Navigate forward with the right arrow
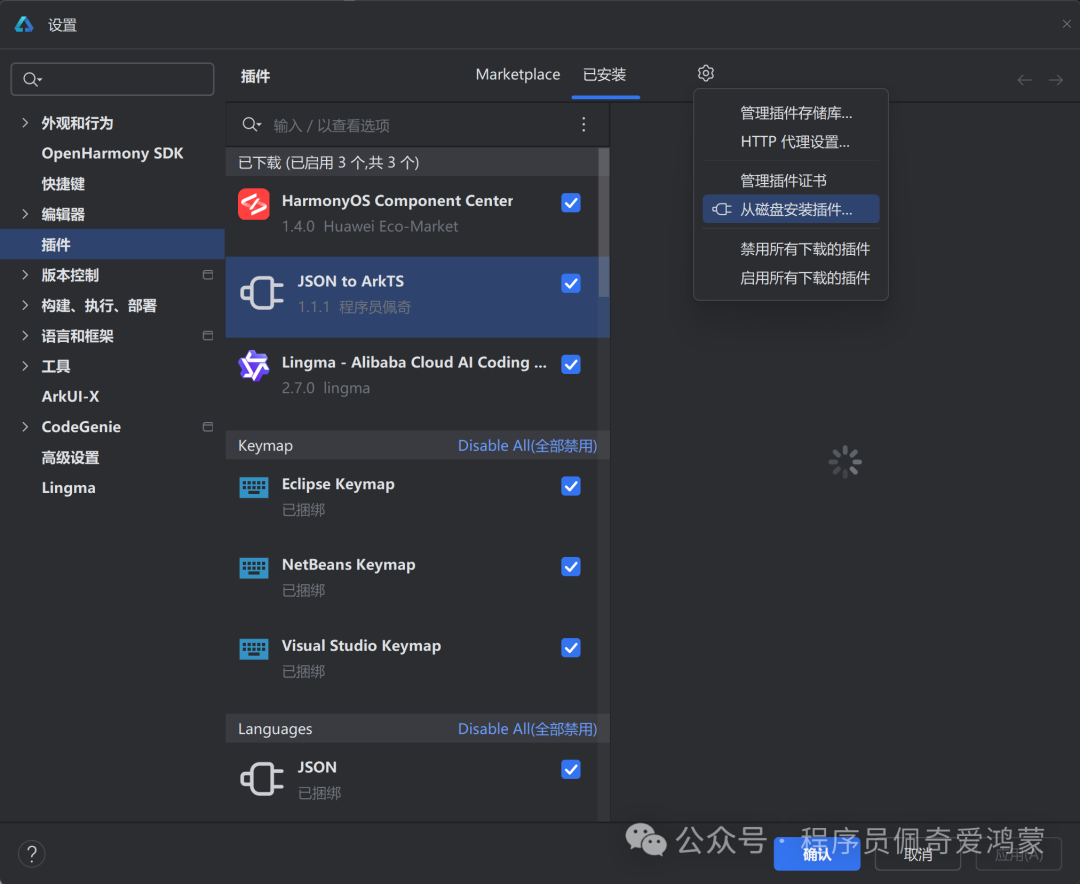Image resolution: width=1080 pixels, height=884 pixels. tap(1055, 80)
